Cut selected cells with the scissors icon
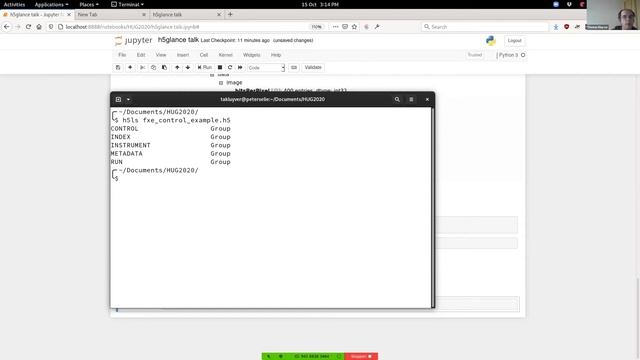 coord(142,67)
